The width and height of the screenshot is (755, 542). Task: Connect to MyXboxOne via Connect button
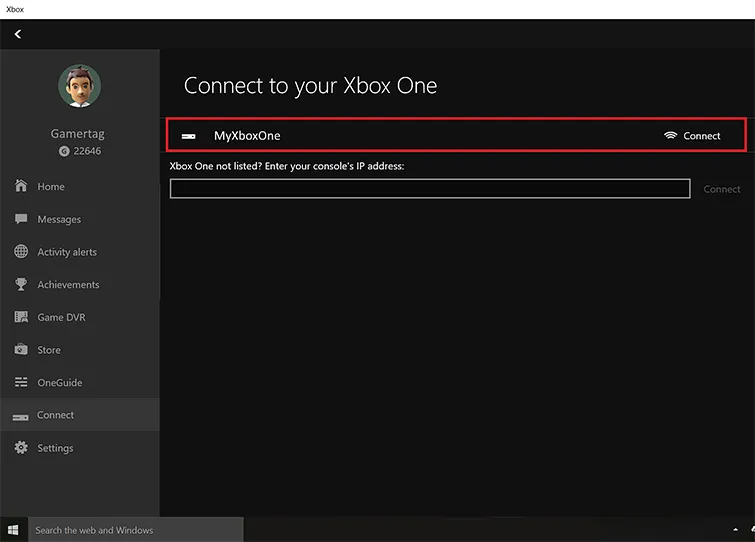coord(692,136)
